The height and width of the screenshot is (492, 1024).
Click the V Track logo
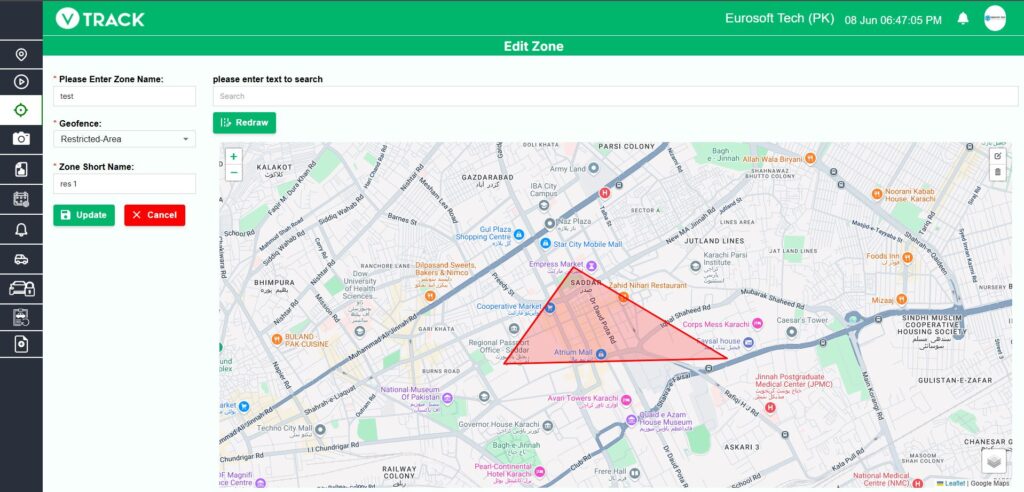100,19
